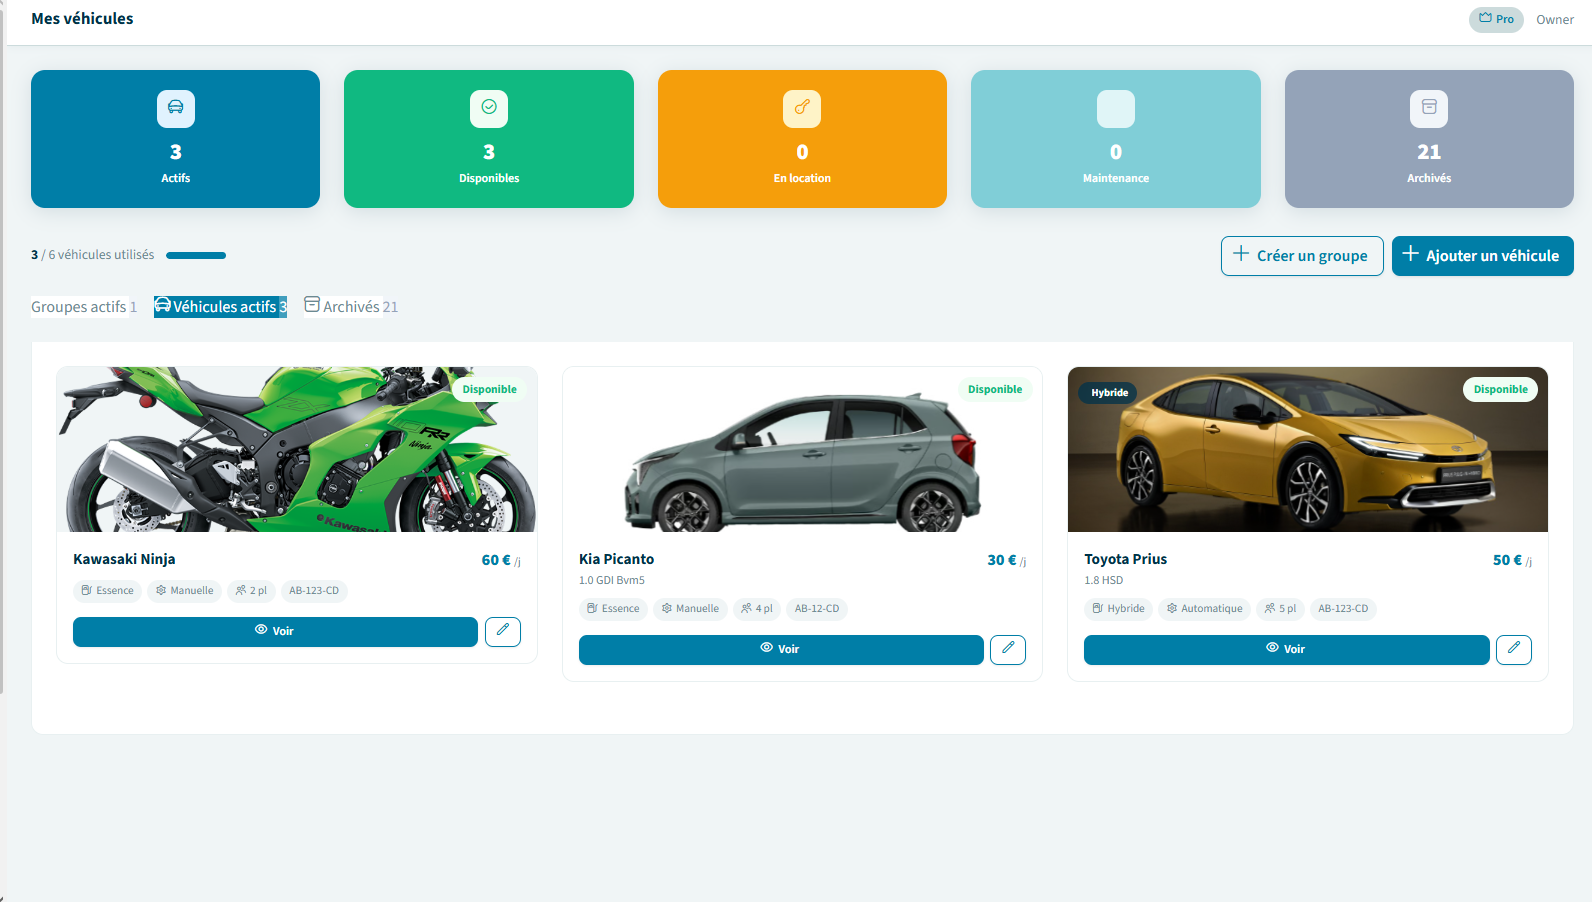Click the 21 count in Archivés card
1592x902 pixels.
tap(1429, 152)
